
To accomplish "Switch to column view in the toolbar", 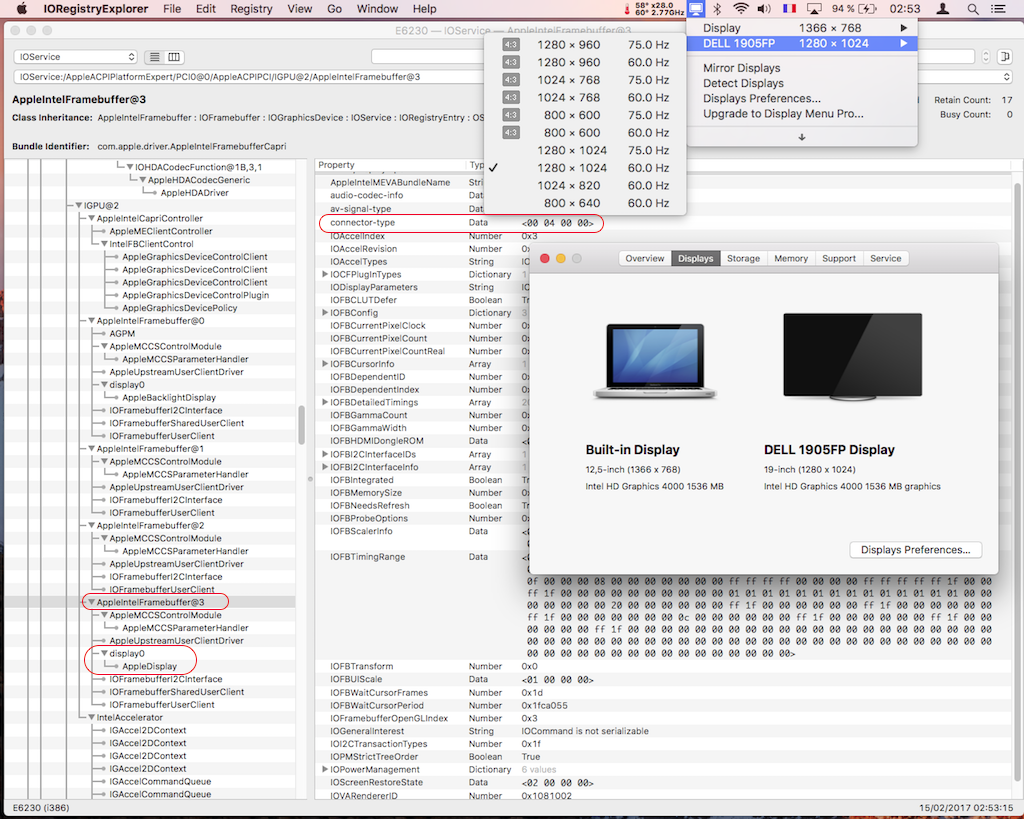I will pyautogui.click(x=173, y=56).
